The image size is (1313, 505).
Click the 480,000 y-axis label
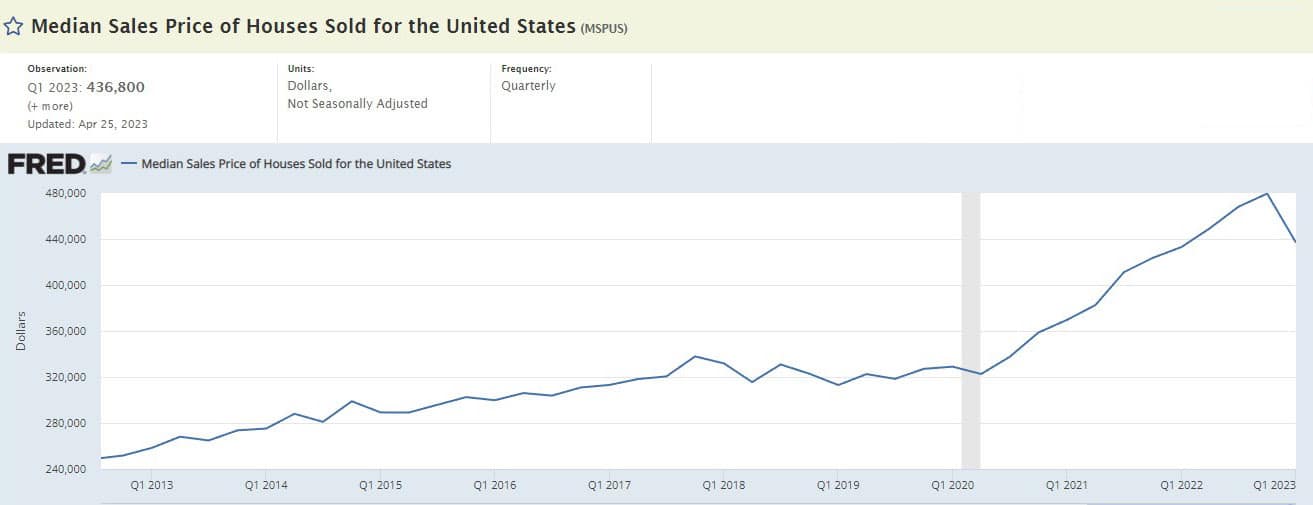[x=66, y=194]
